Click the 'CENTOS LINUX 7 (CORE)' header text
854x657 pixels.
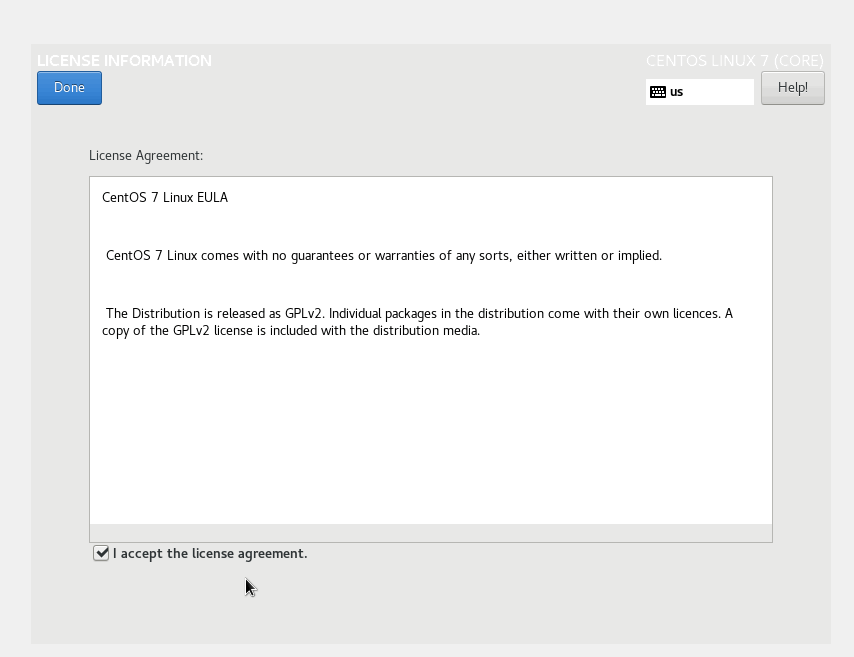[x=734, y=61]
